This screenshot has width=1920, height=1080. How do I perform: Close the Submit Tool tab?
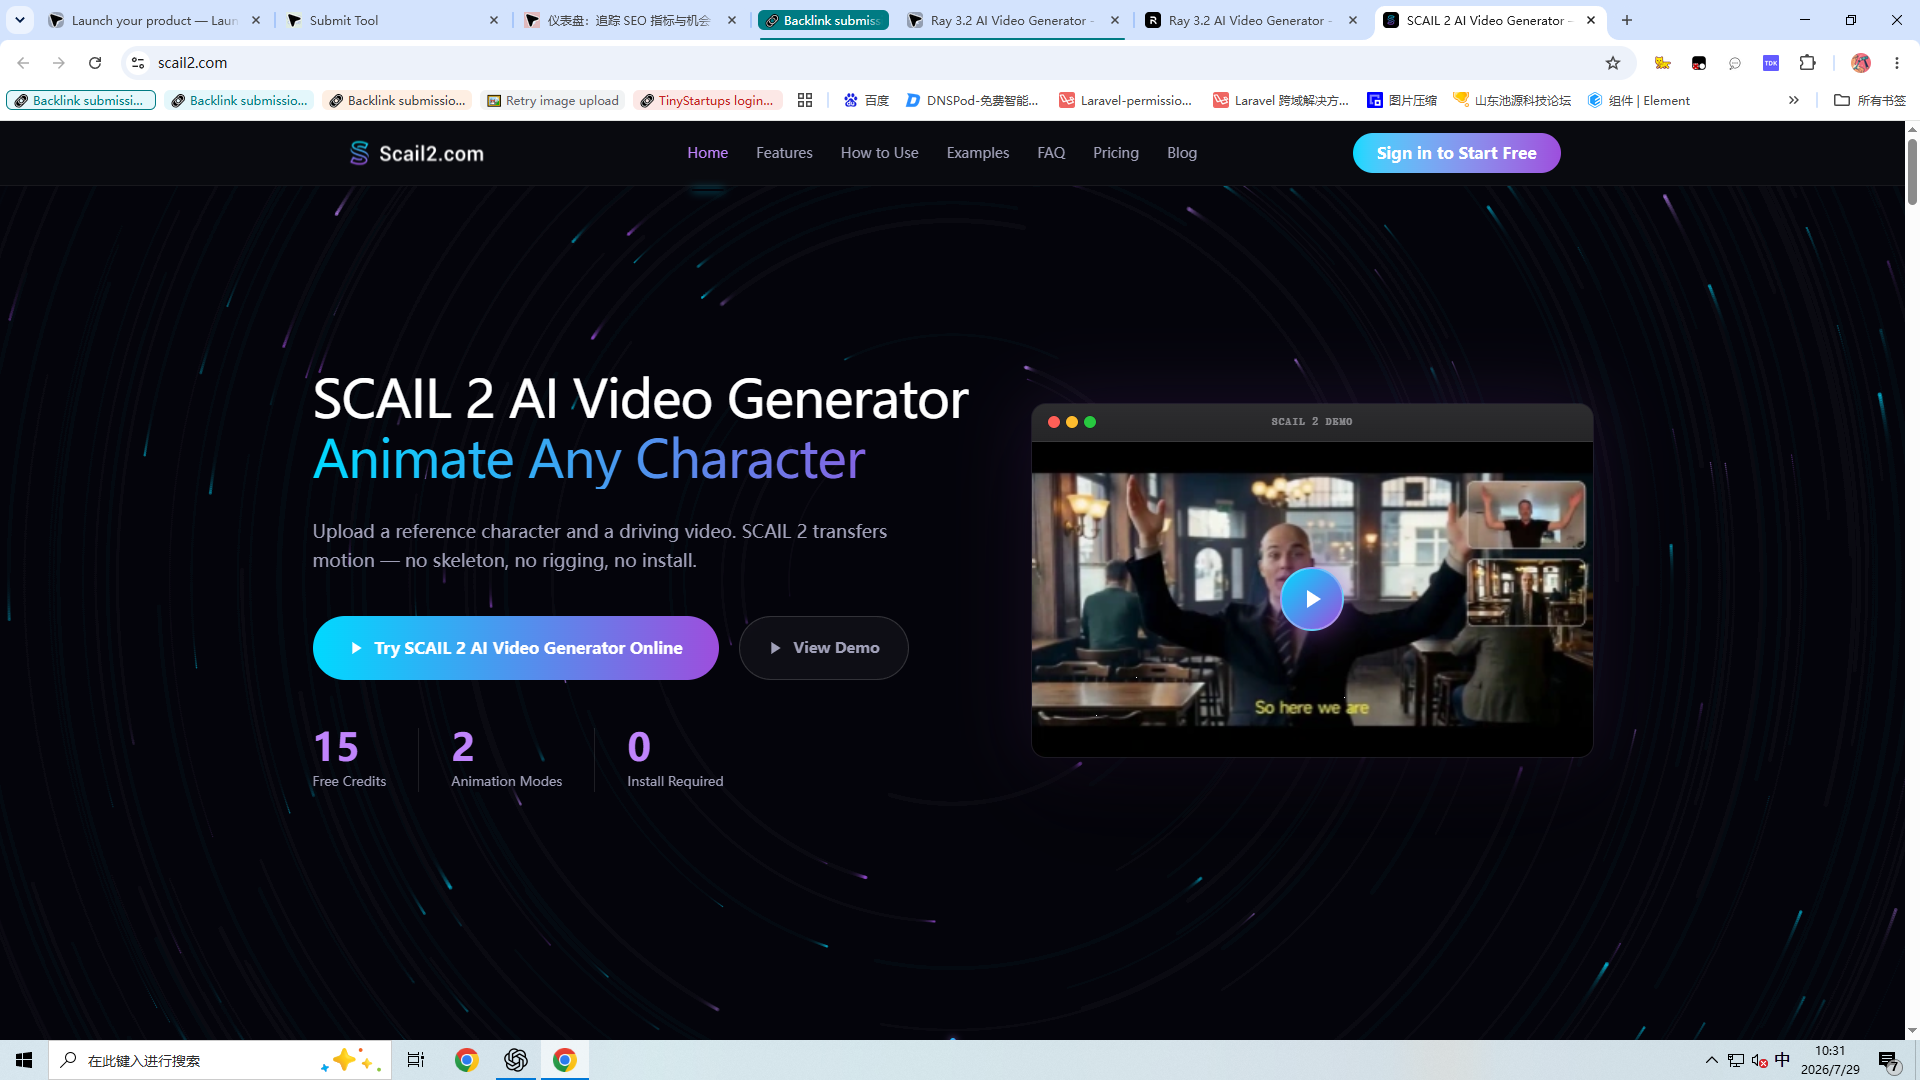pos(494,20)
